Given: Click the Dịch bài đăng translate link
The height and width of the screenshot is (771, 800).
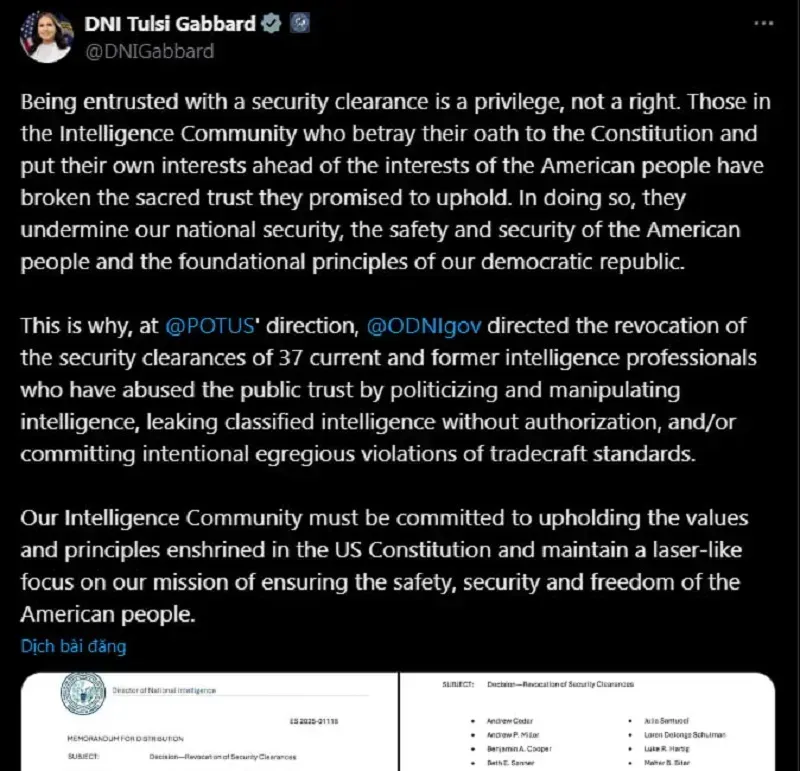Looking at the screenshot, I should pyautogui.click(x=73, y=646).
